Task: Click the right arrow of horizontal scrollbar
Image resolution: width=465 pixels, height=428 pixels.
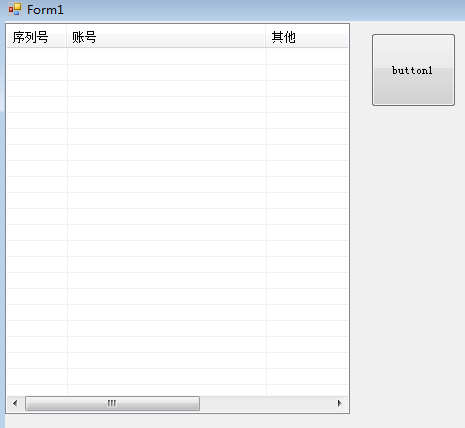Action: [340, 403]
